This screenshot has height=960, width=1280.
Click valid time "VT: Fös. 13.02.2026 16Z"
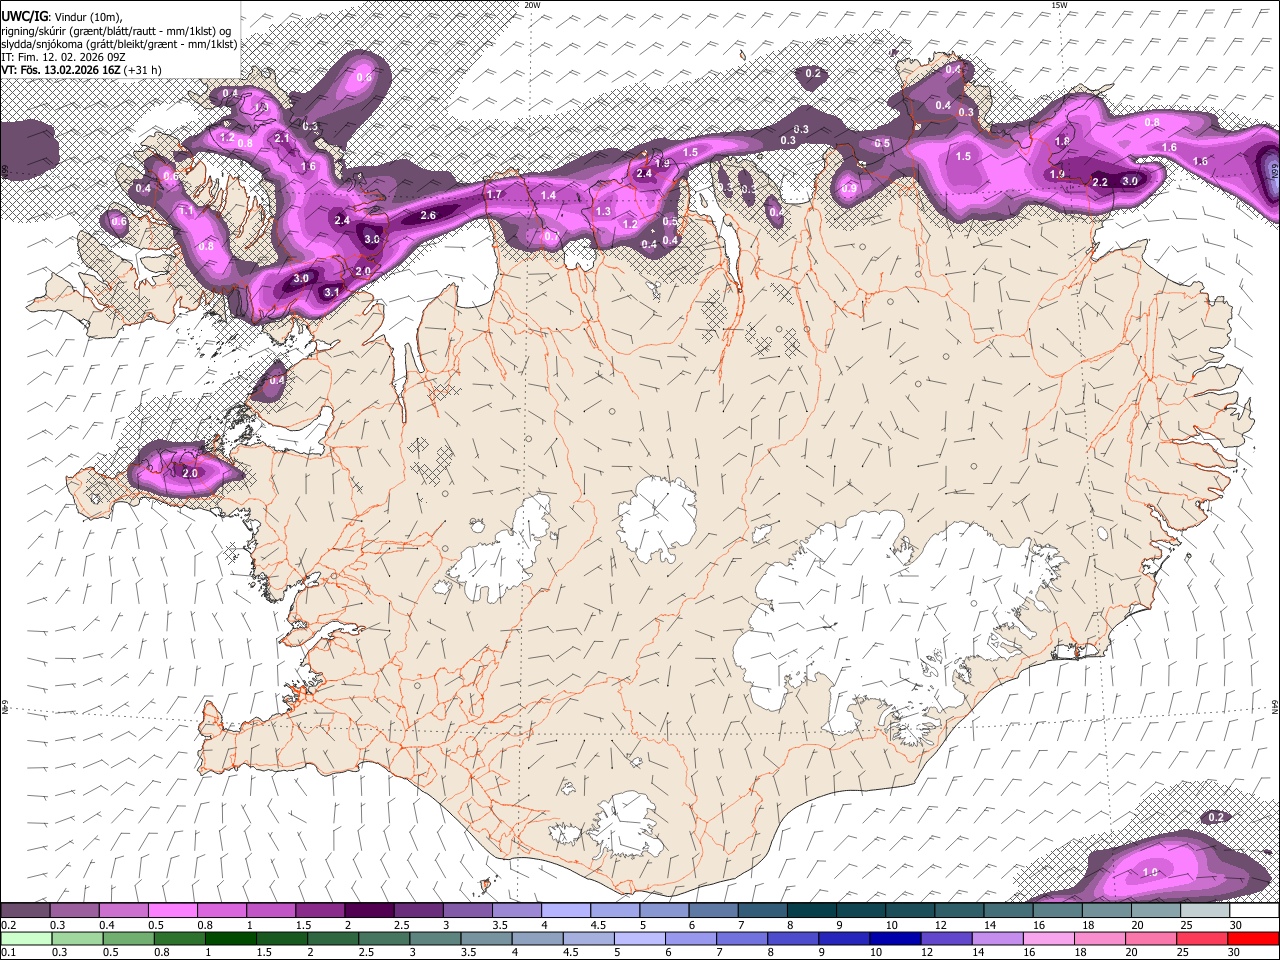[61, 70]
